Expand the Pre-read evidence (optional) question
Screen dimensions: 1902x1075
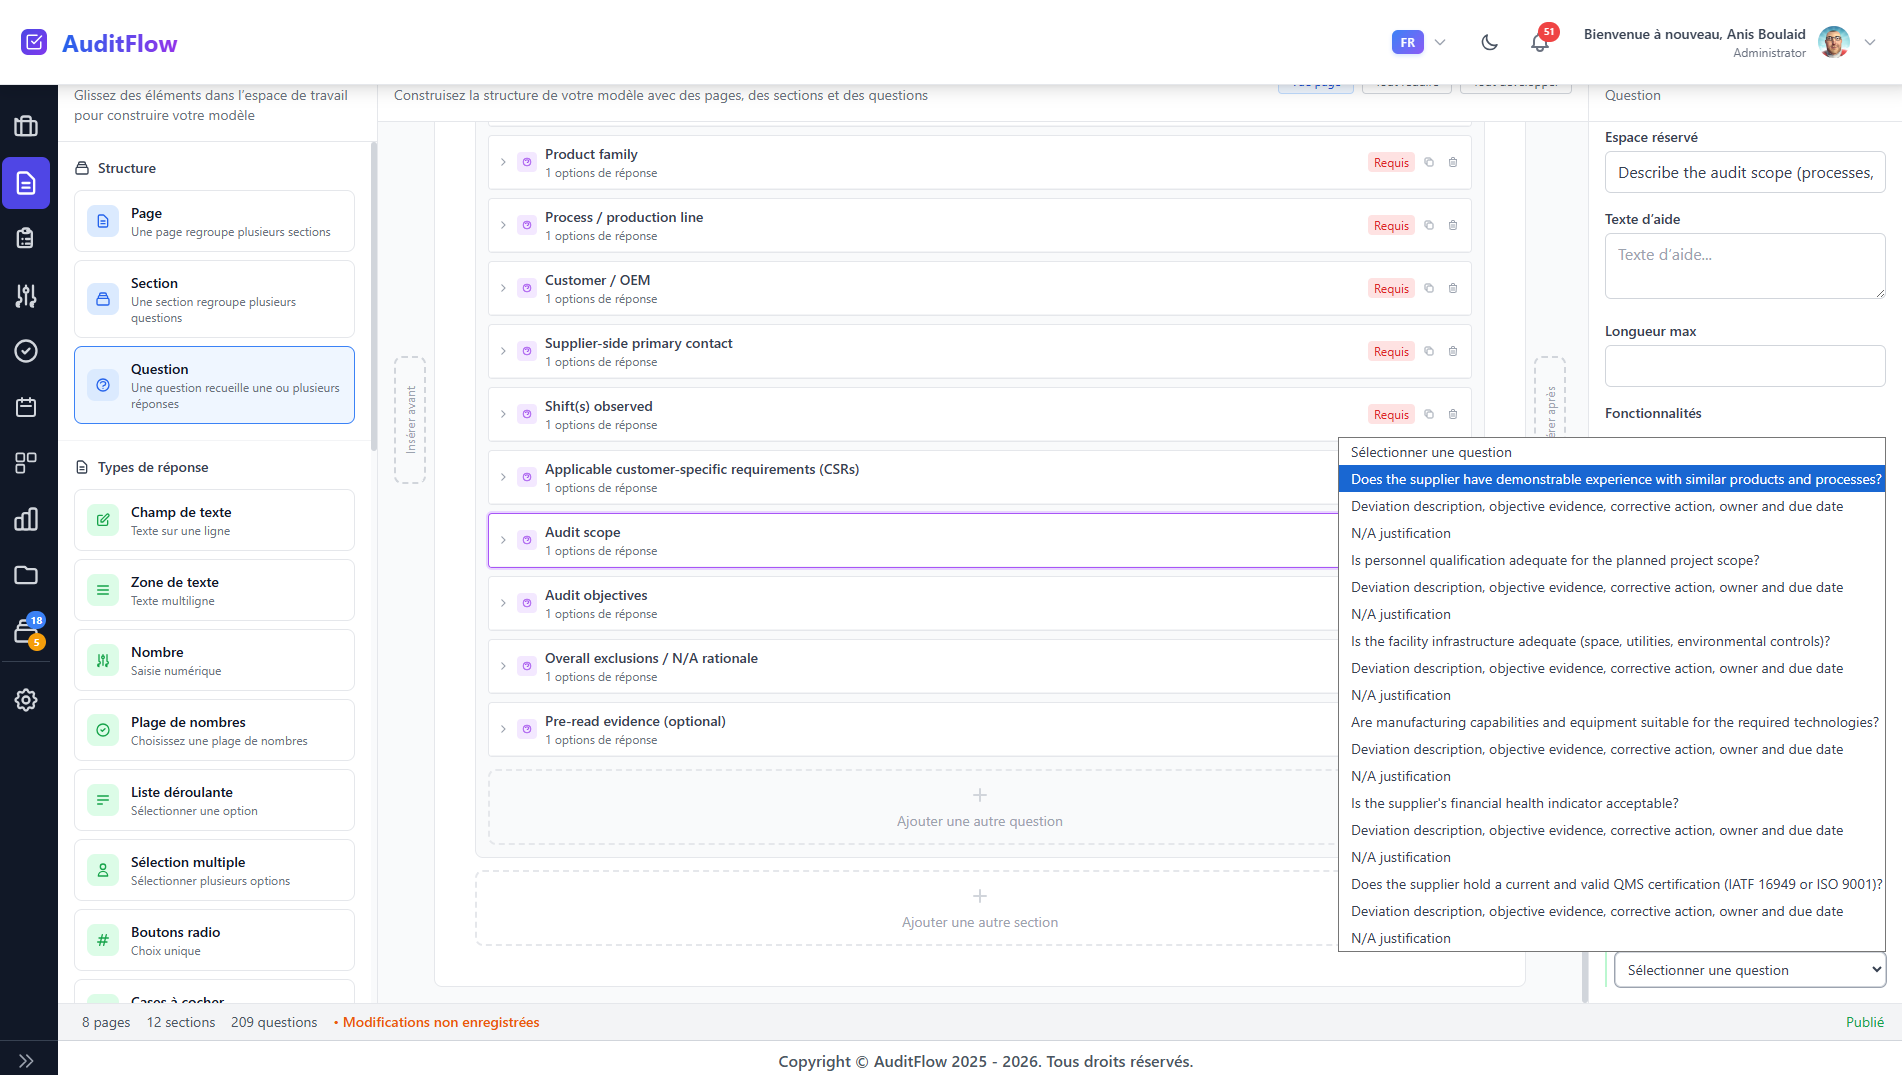tap(503, 729)
